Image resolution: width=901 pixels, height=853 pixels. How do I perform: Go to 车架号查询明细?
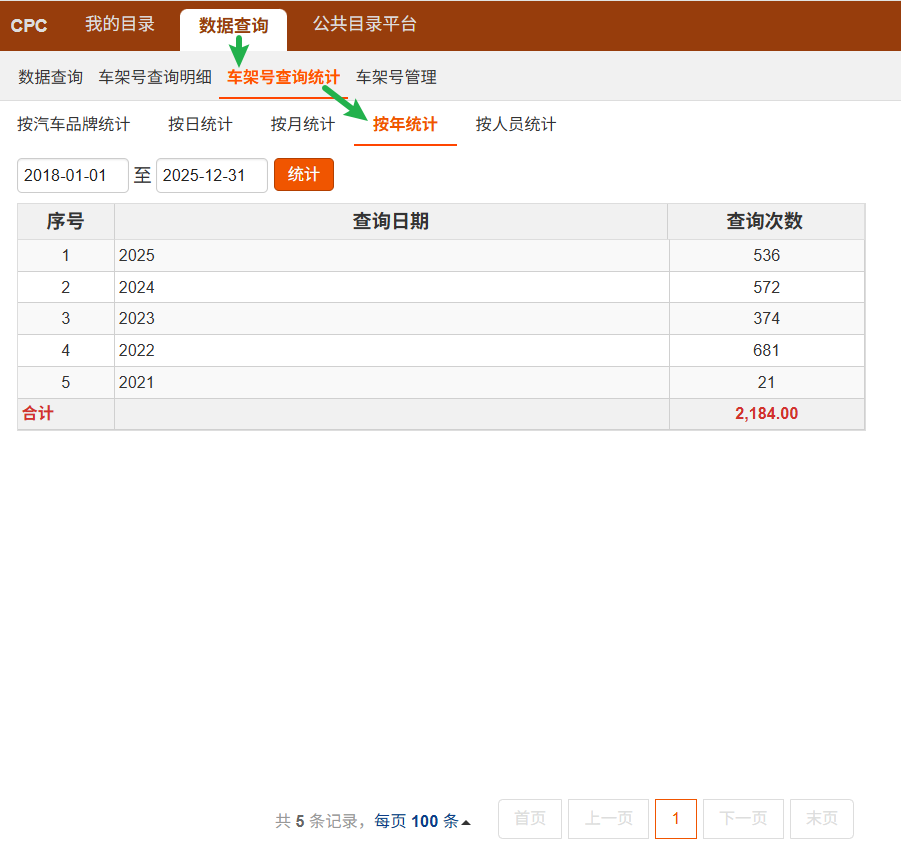click(x=155, y=77)
